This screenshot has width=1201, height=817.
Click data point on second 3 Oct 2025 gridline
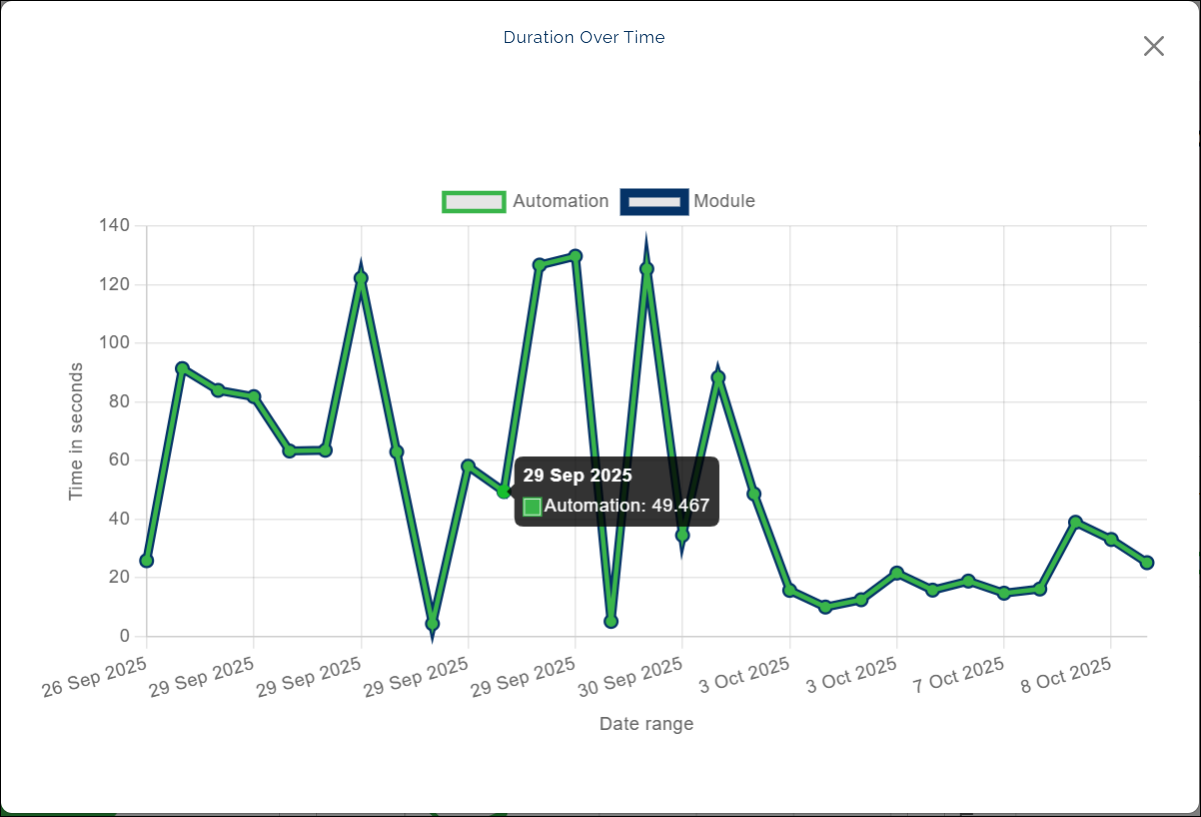897,573
